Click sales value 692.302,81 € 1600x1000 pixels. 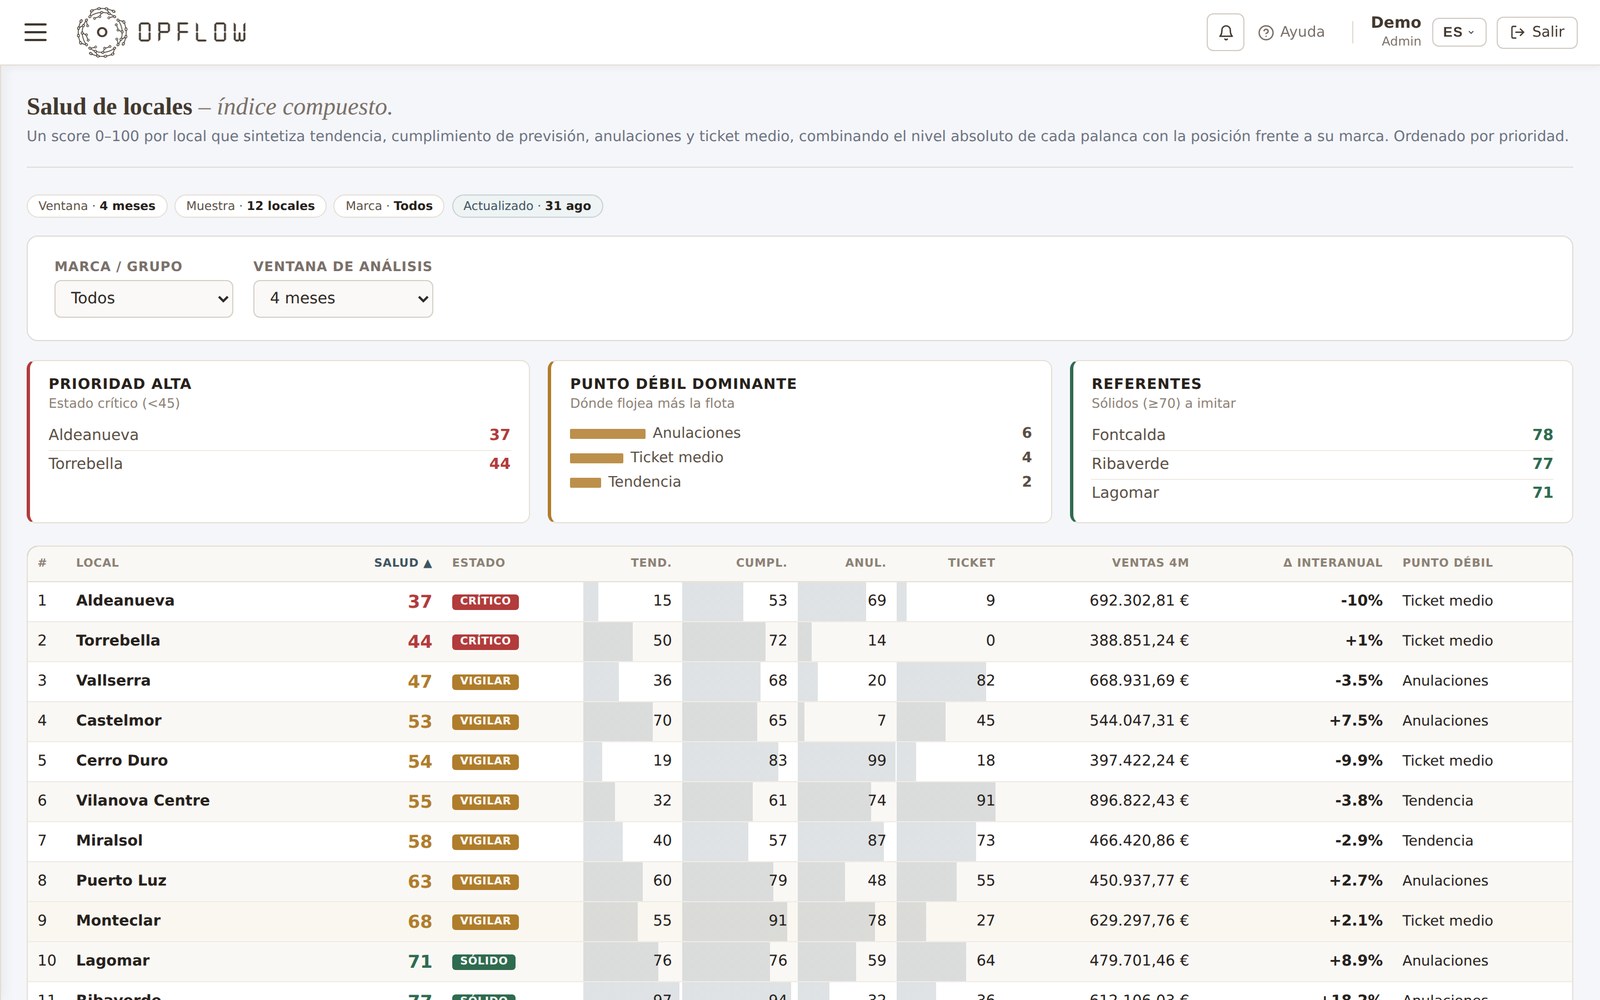1139,601
